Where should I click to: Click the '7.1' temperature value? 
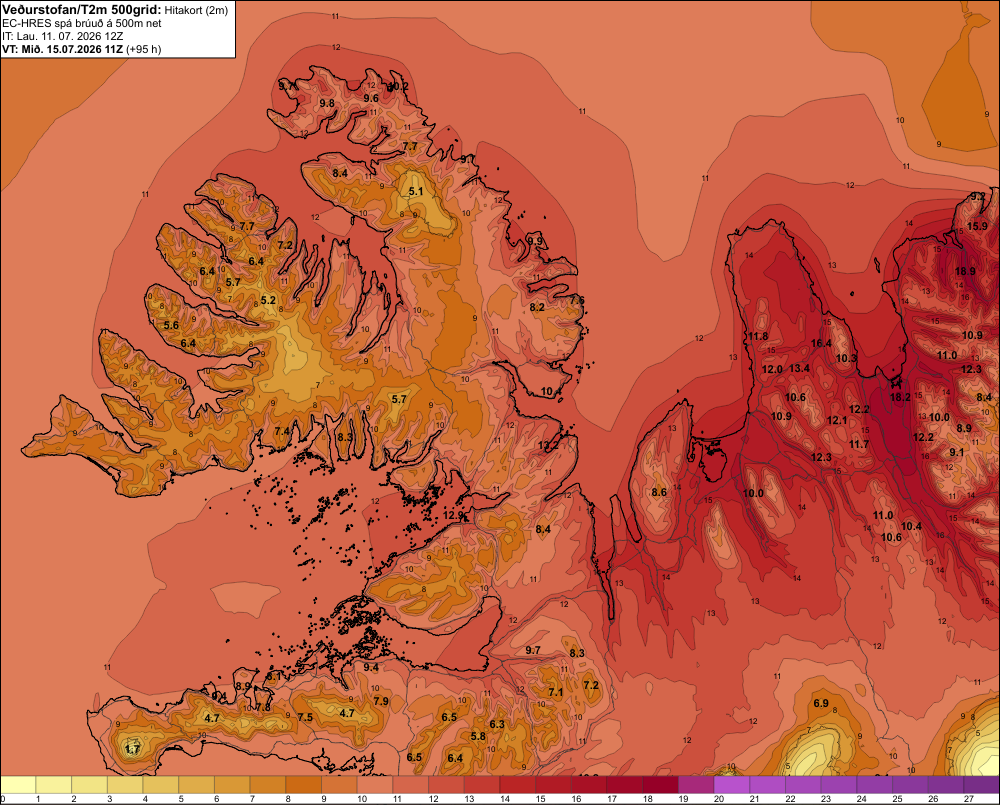[555, 691]
